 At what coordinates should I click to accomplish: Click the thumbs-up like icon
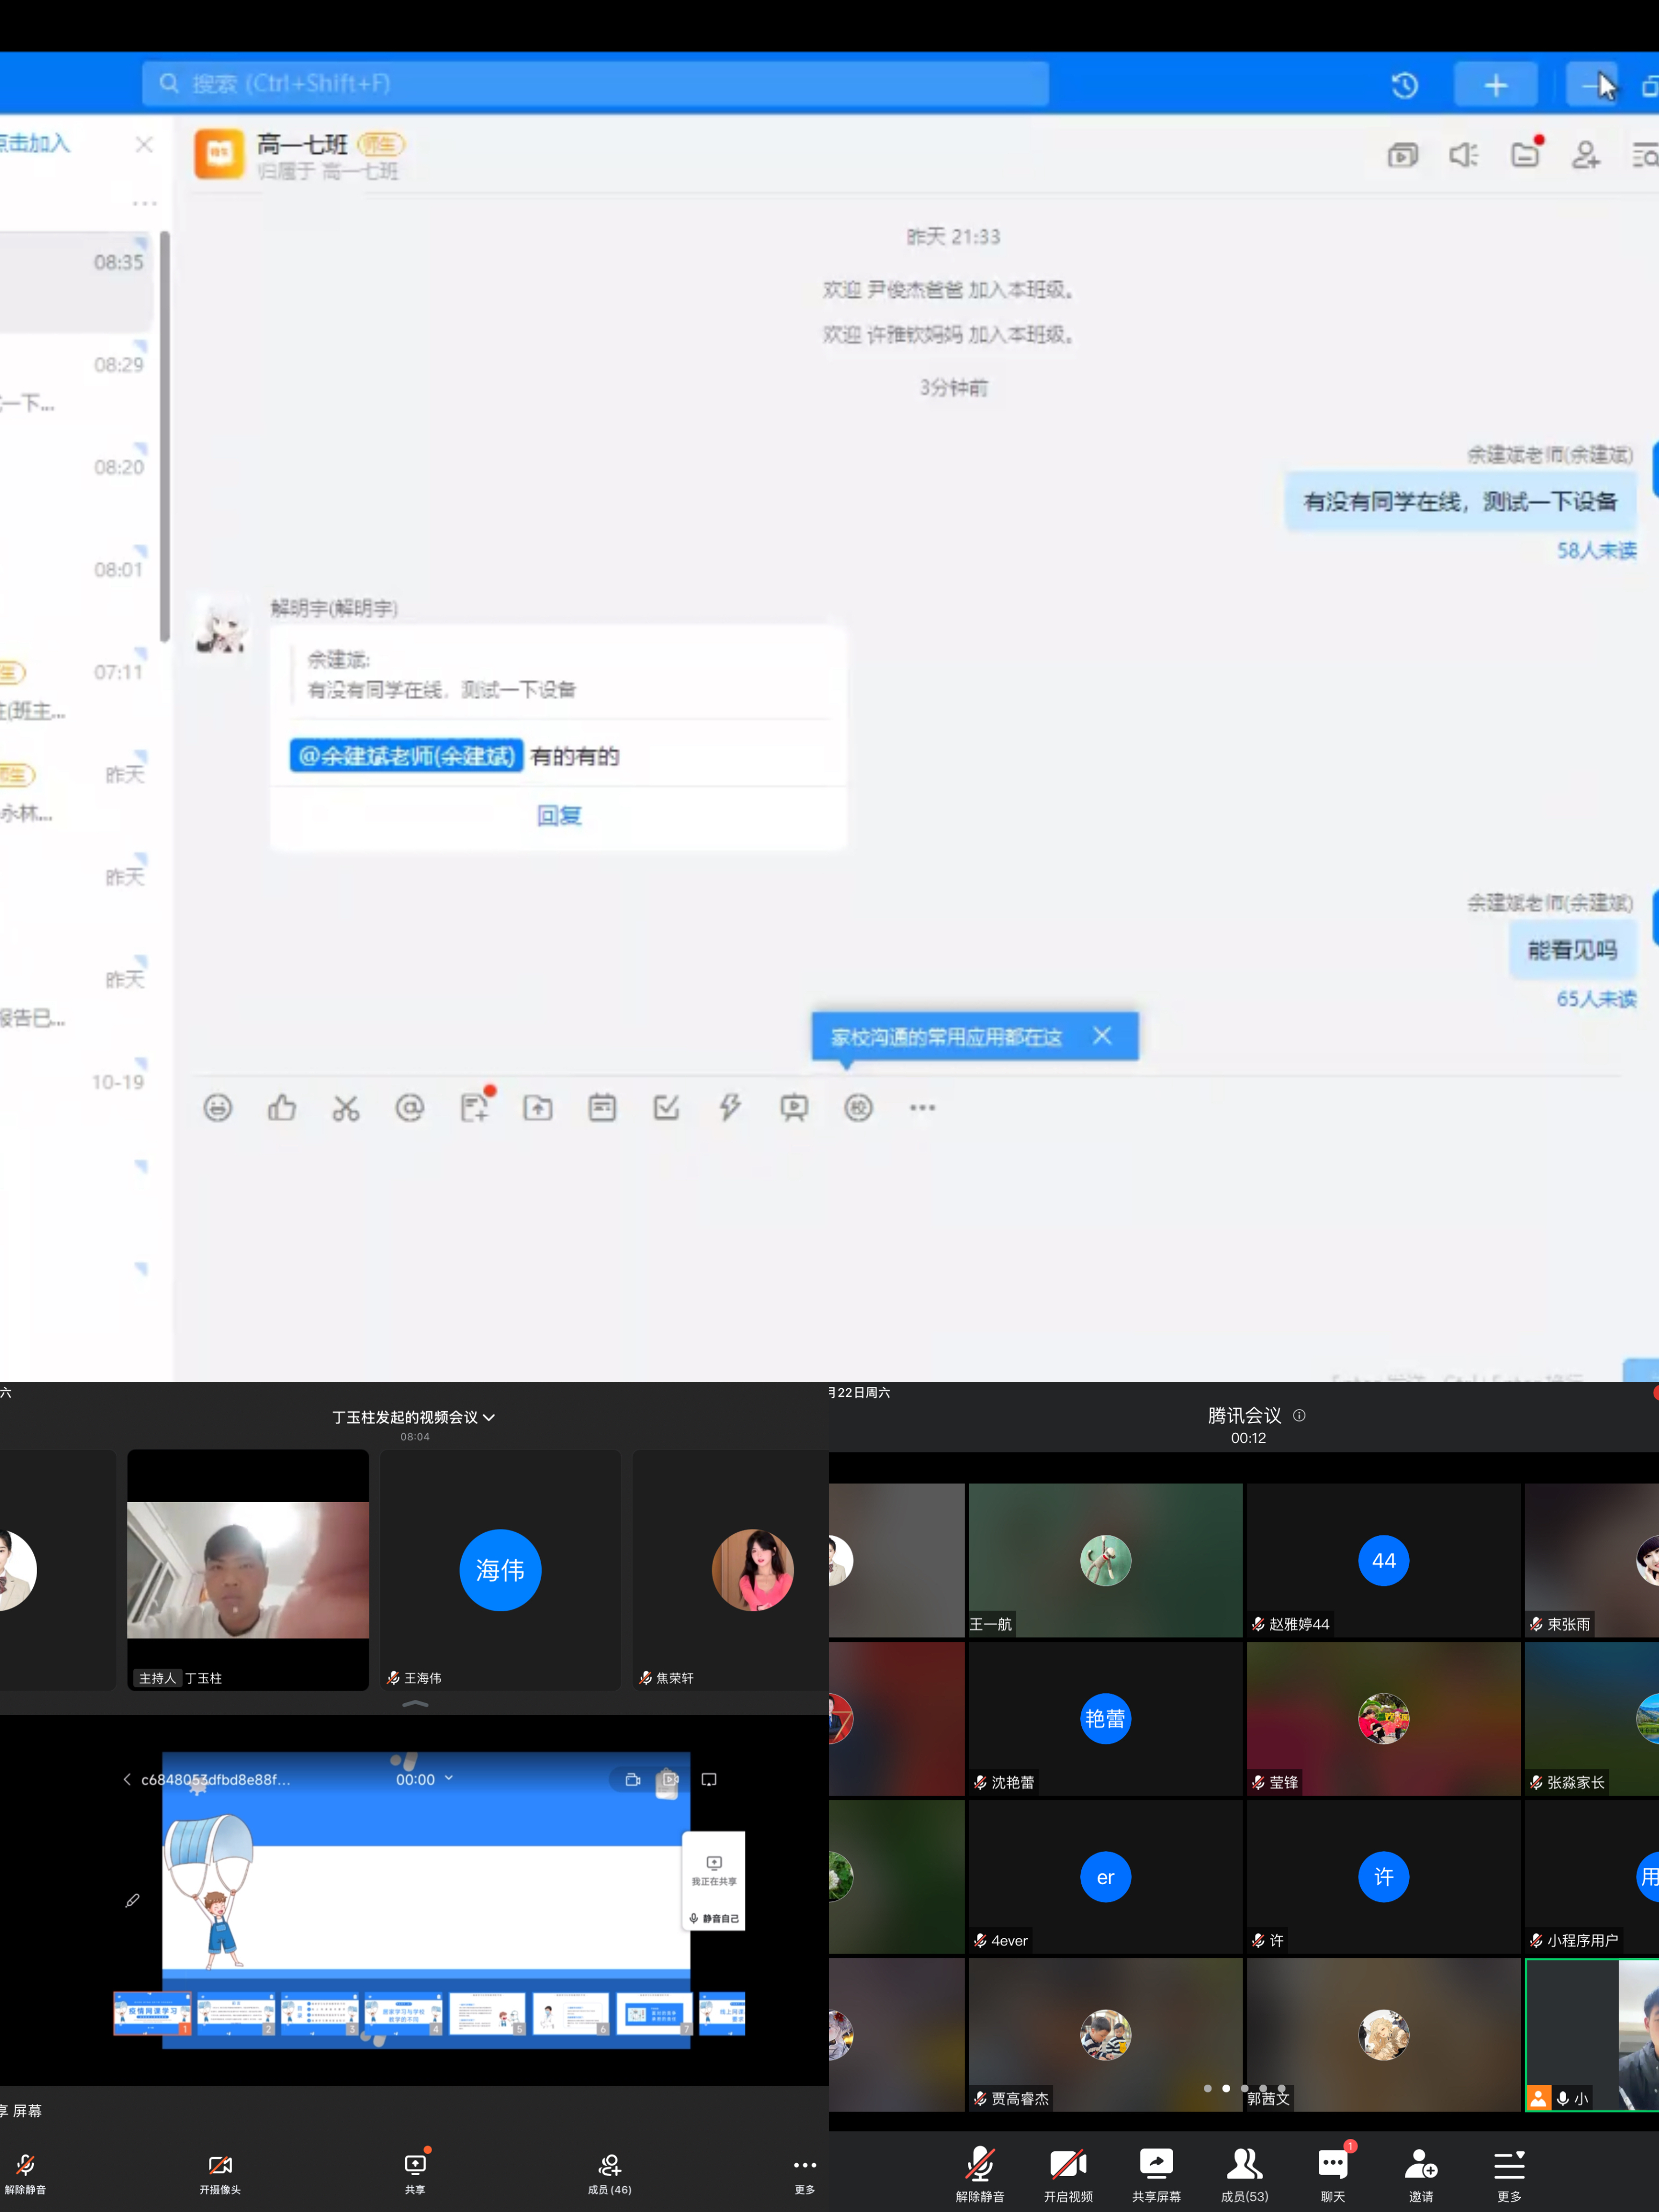click(x=282, y=1108)
